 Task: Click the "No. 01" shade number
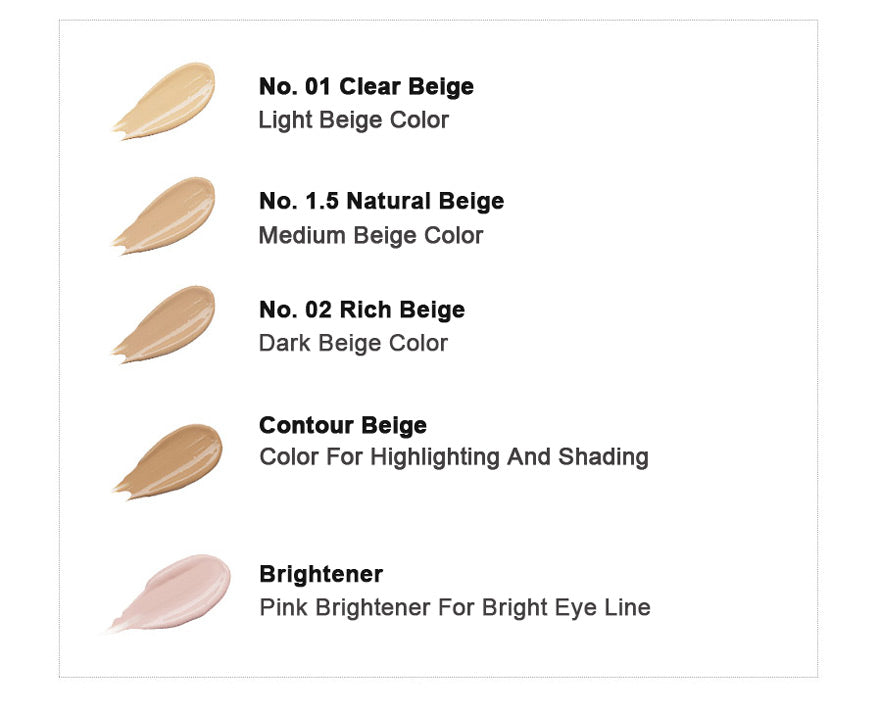(x=295, y=86)
